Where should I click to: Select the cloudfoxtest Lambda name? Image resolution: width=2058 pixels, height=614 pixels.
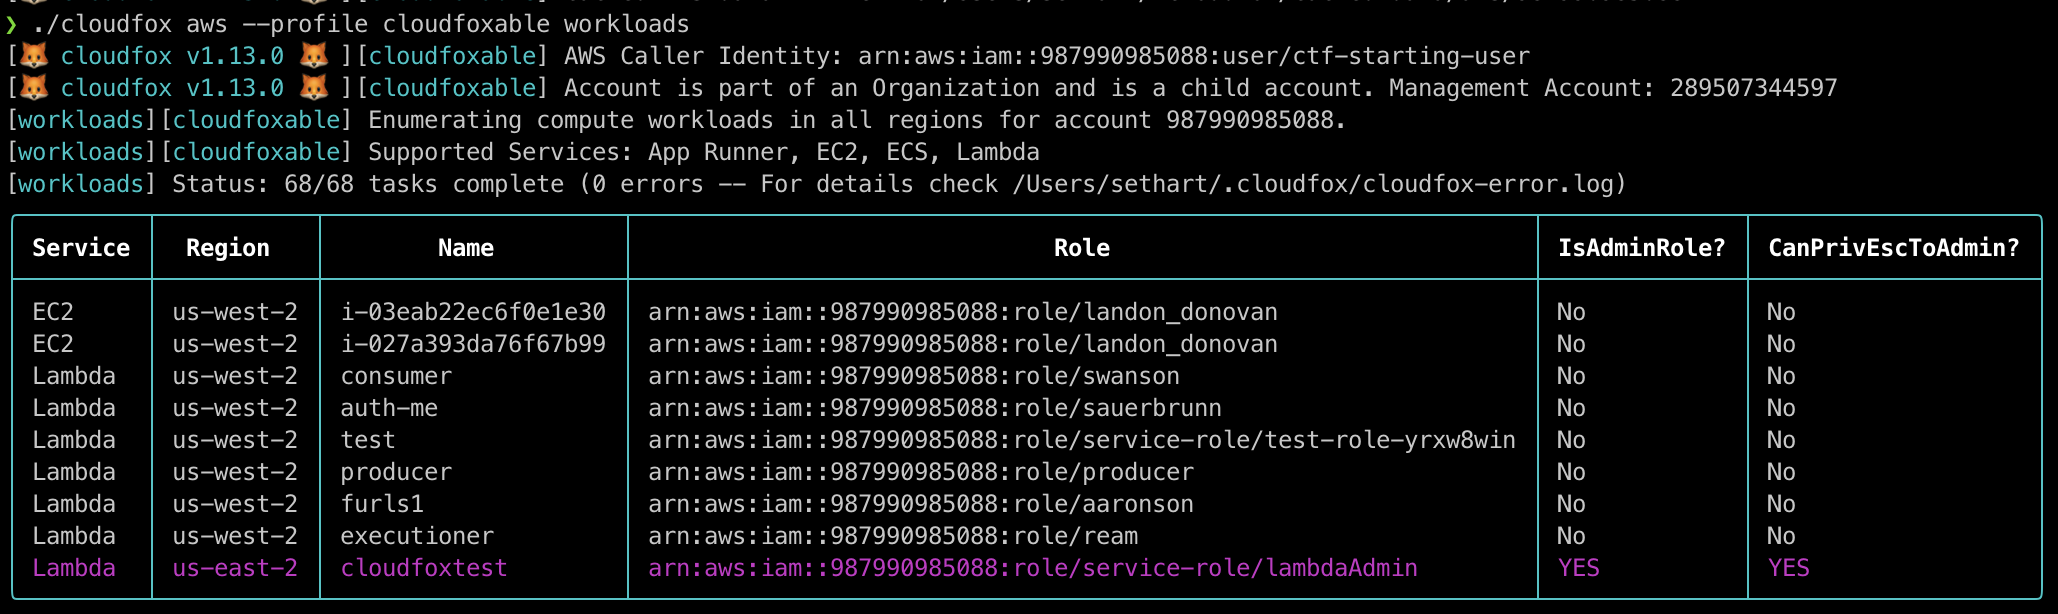click(424, 568)
